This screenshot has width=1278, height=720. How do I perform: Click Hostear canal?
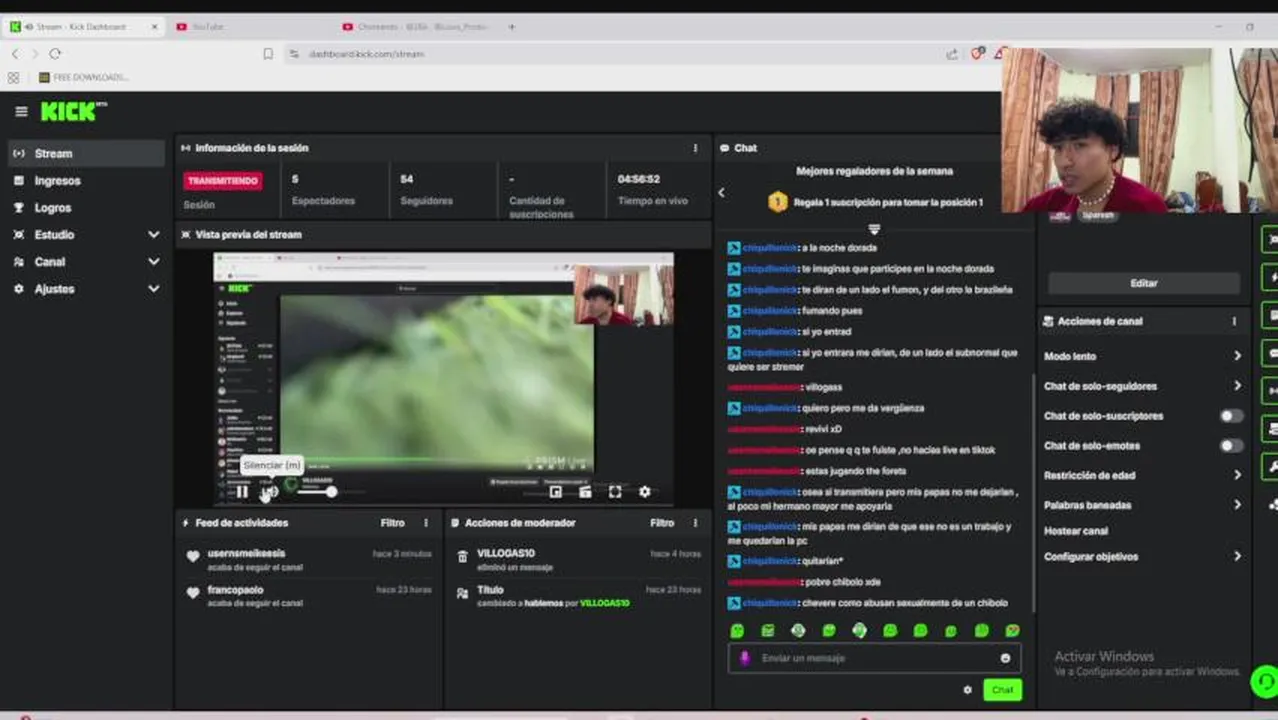1076,531
